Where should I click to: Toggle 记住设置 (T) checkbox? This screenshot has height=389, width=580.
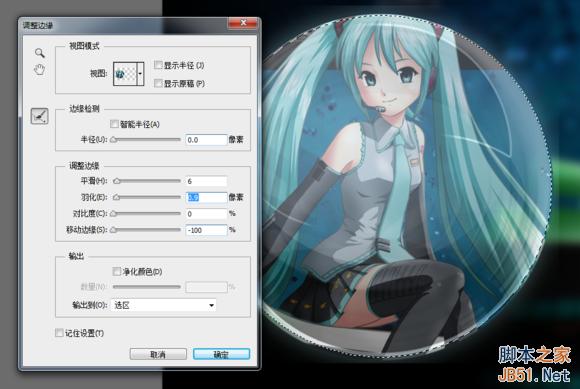pos(59,333)
